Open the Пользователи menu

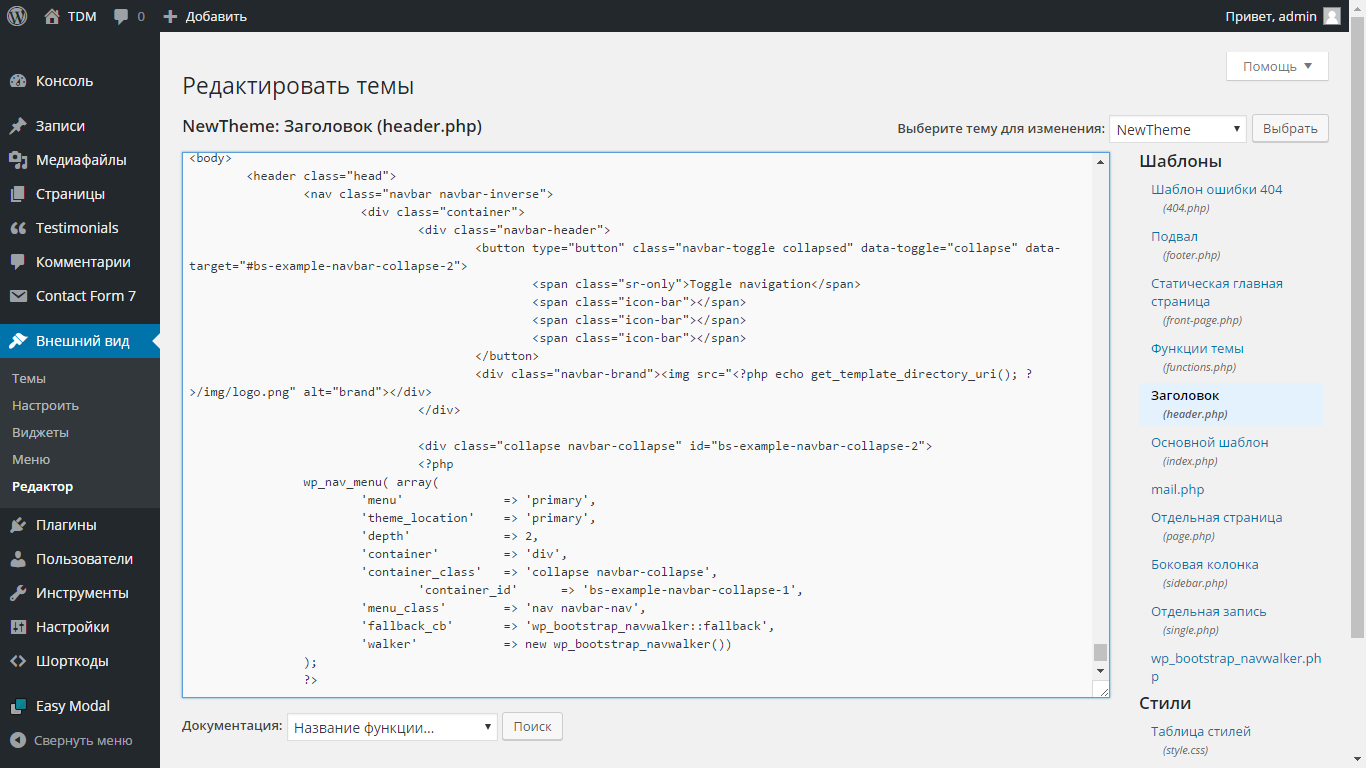coord(80,559)
